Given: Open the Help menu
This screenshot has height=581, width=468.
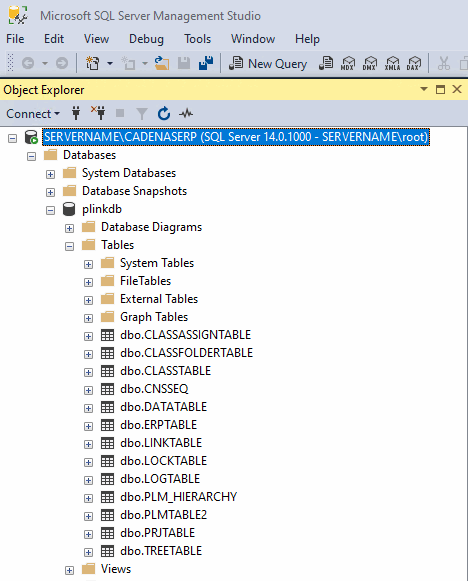Looking at the screenshot, I should 307,39.
